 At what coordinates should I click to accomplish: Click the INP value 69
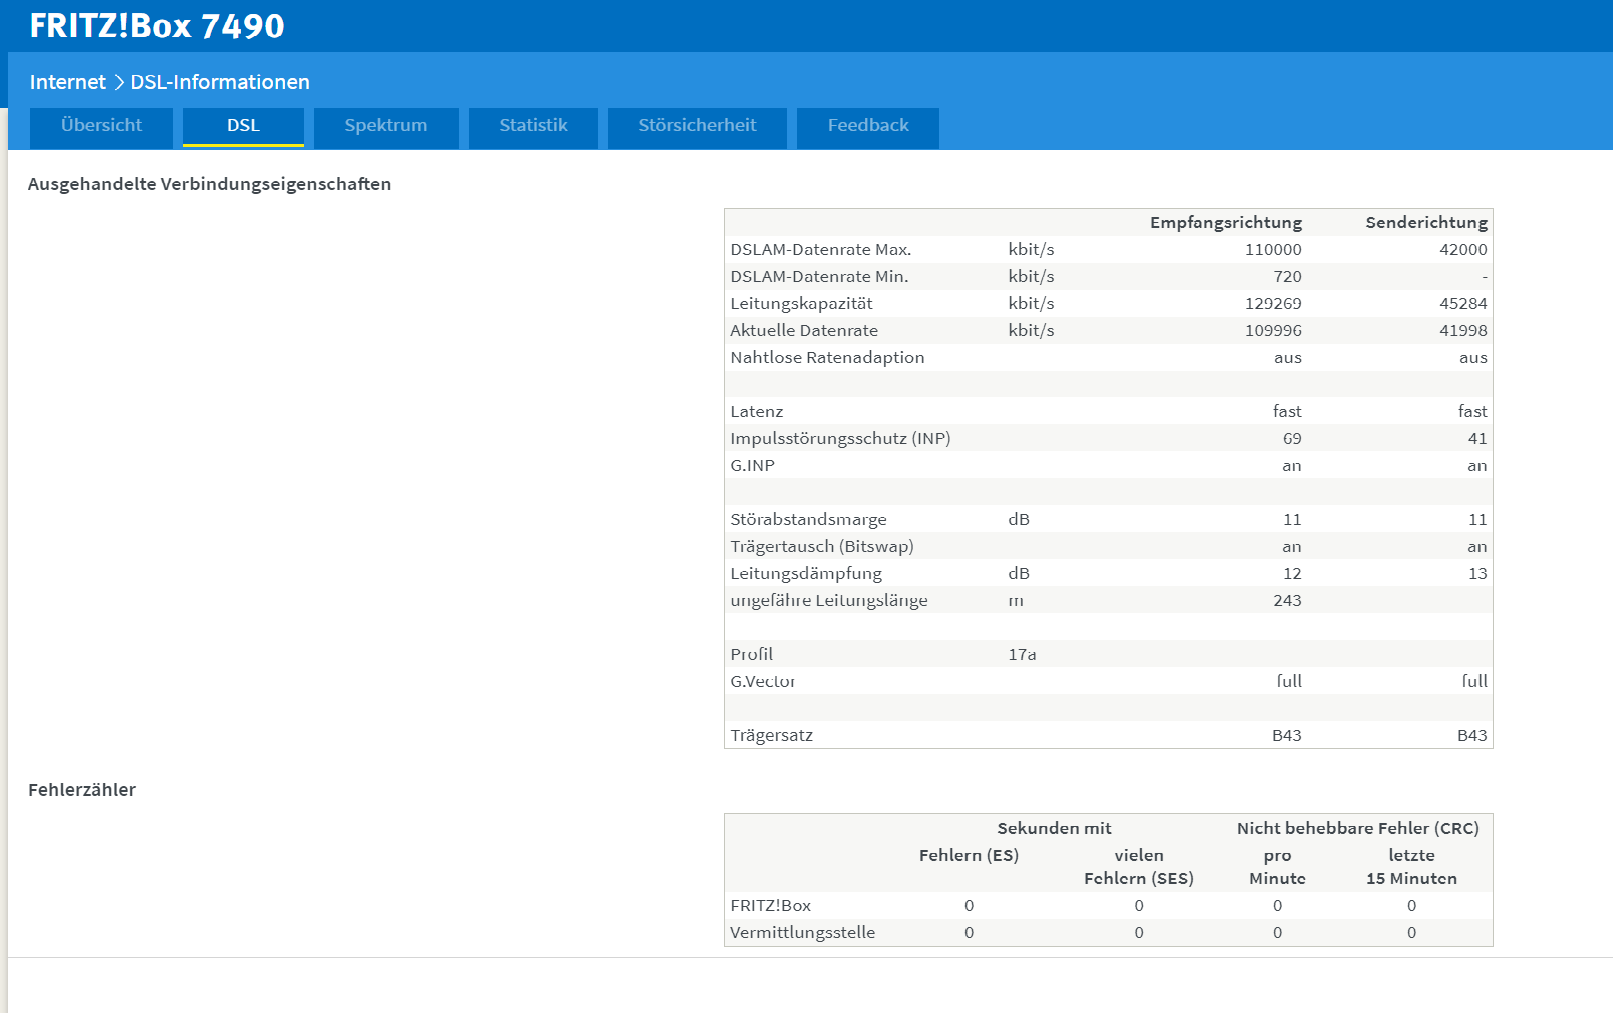1292,439
